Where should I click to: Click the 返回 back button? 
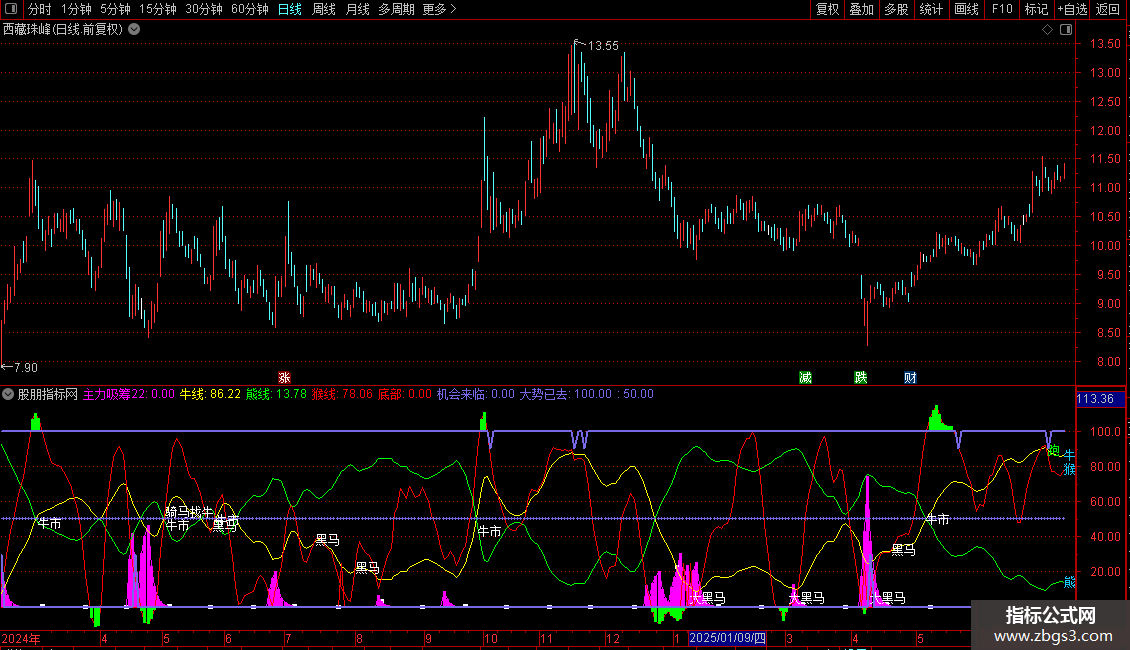click(x=1108, y=9)
